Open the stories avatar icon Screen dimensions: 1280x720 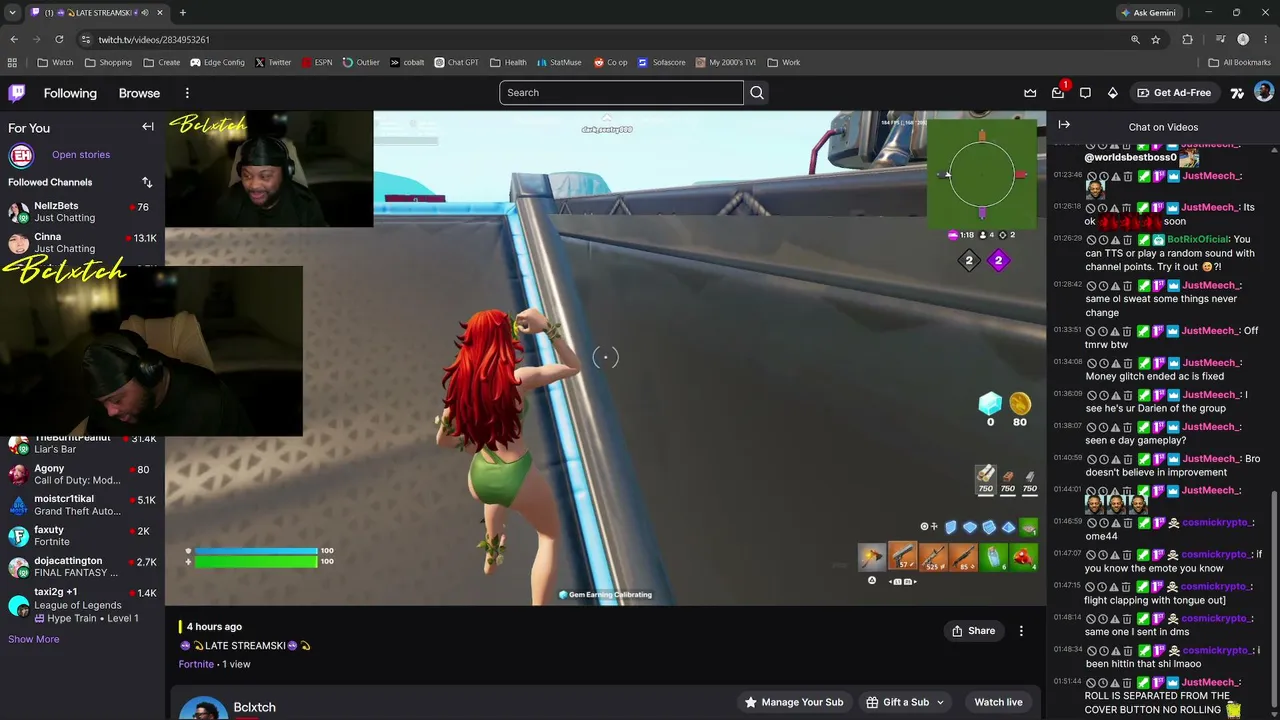coord(21,155)
